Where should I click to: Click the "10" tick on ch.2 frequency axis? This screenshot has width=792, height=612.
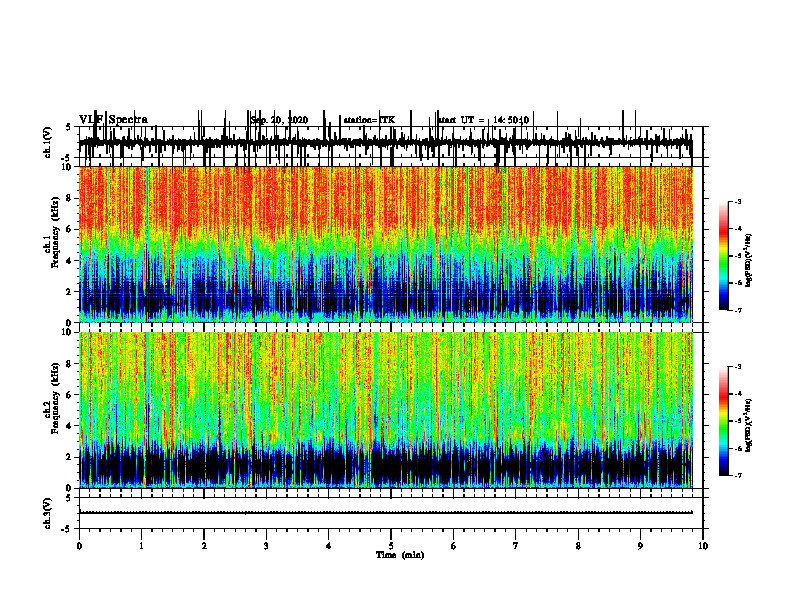(x=68, y=332)
